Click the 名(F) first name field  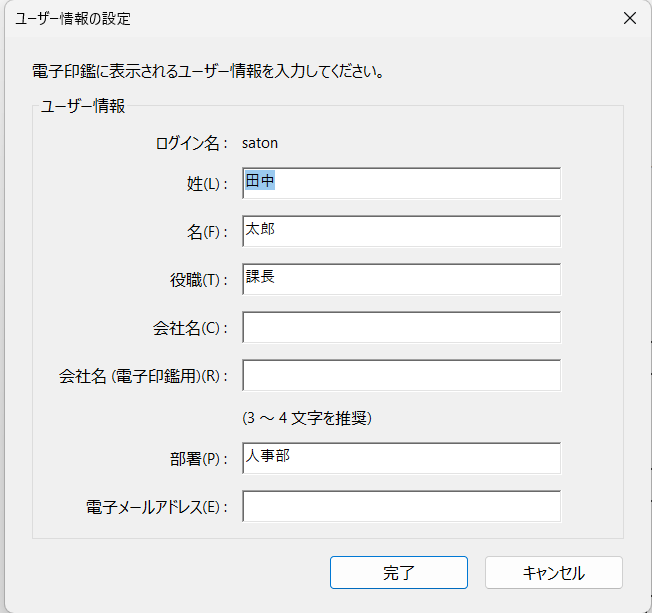tap(400, 231)
